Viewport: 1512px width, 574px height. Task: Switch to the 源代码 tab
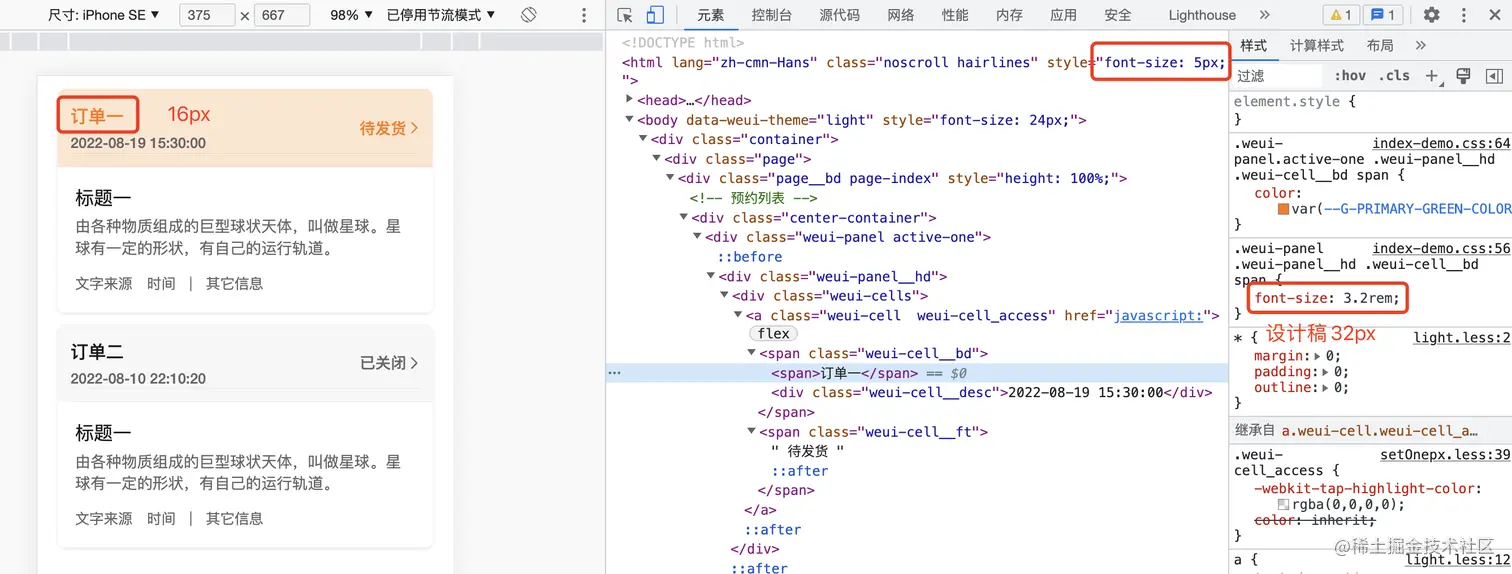839,15
